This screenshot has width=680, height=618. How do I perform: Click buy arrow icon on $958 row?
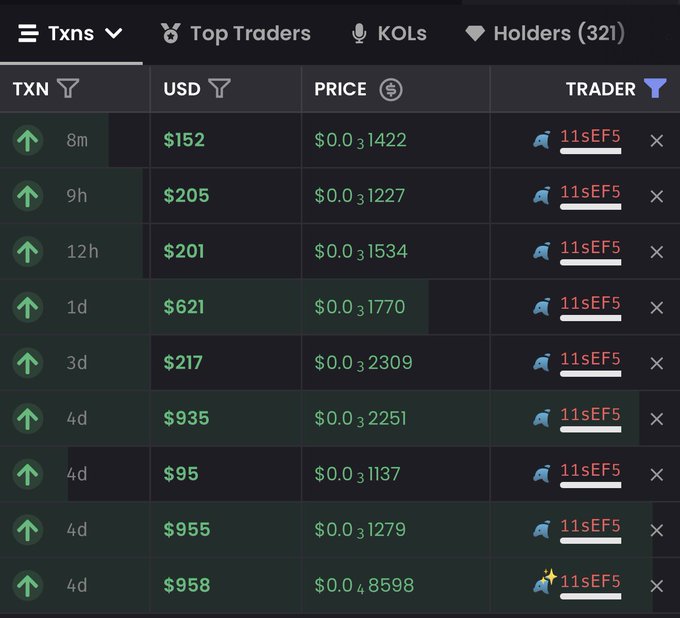pyautogui.click(x=28, y=585)
